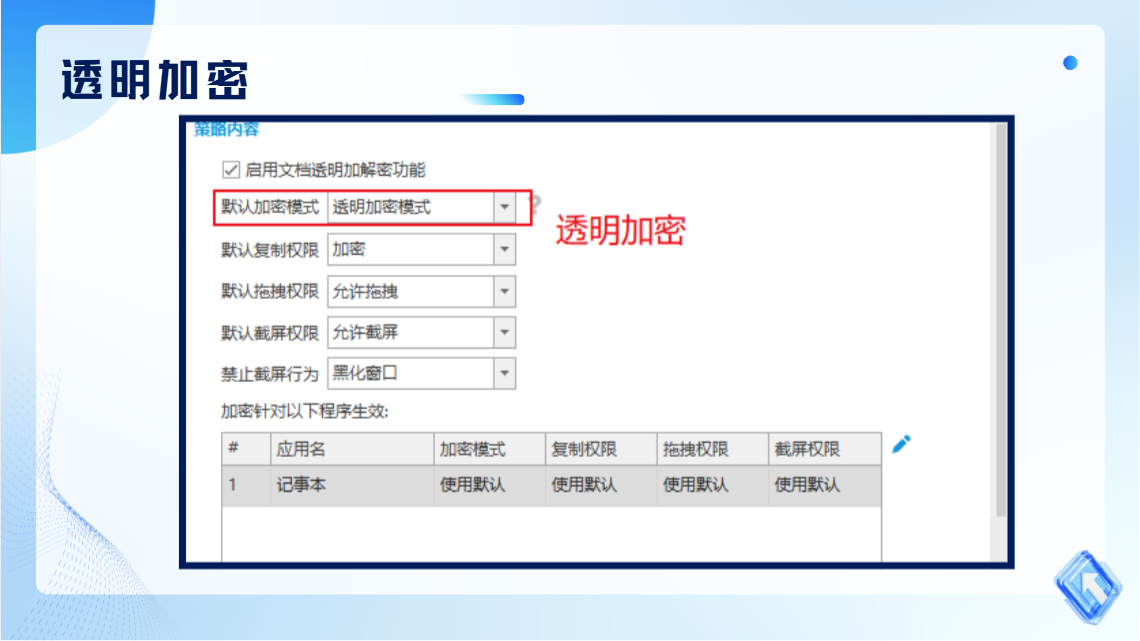Select the 黑化窗口 combo box field
The width and height of the screenshot is (1140, 641).
[x=422, y=374]
